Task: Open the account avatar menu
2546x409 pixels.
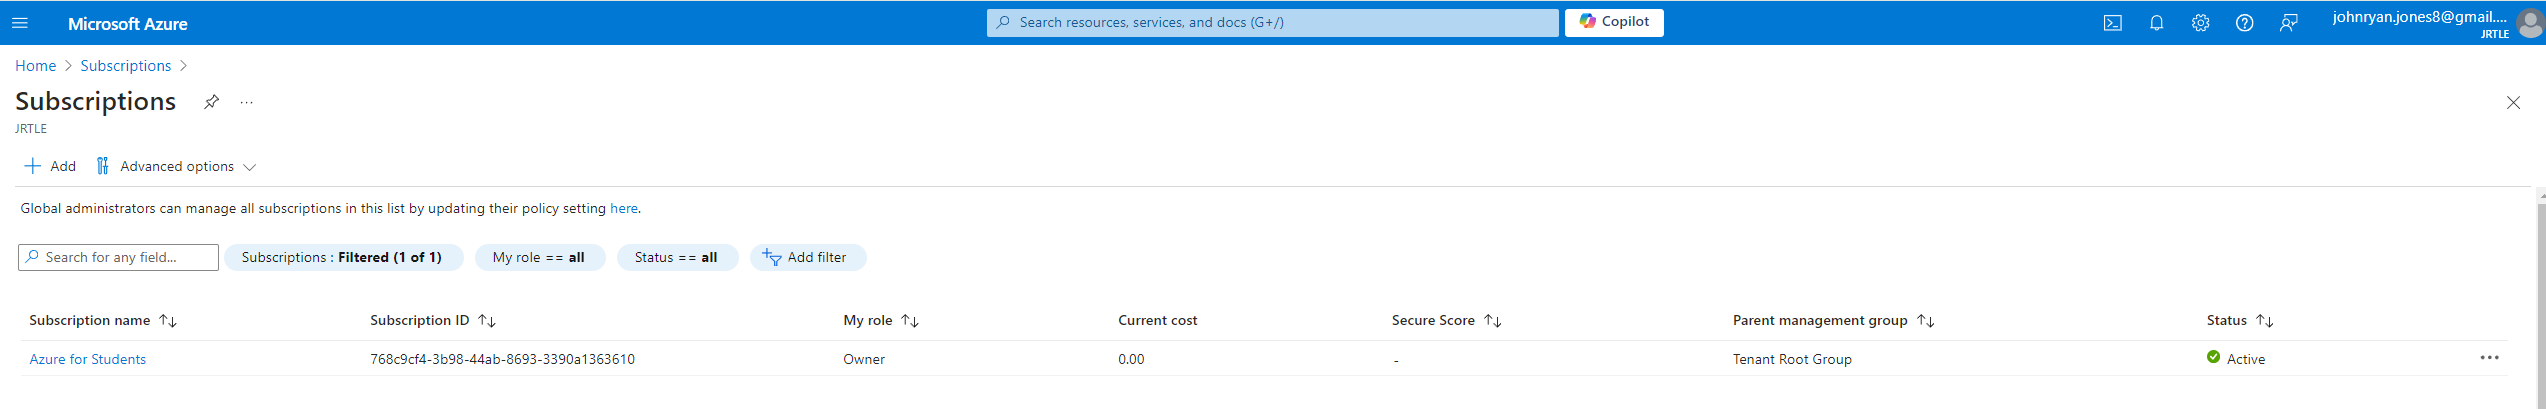Action: [2530, 23]
